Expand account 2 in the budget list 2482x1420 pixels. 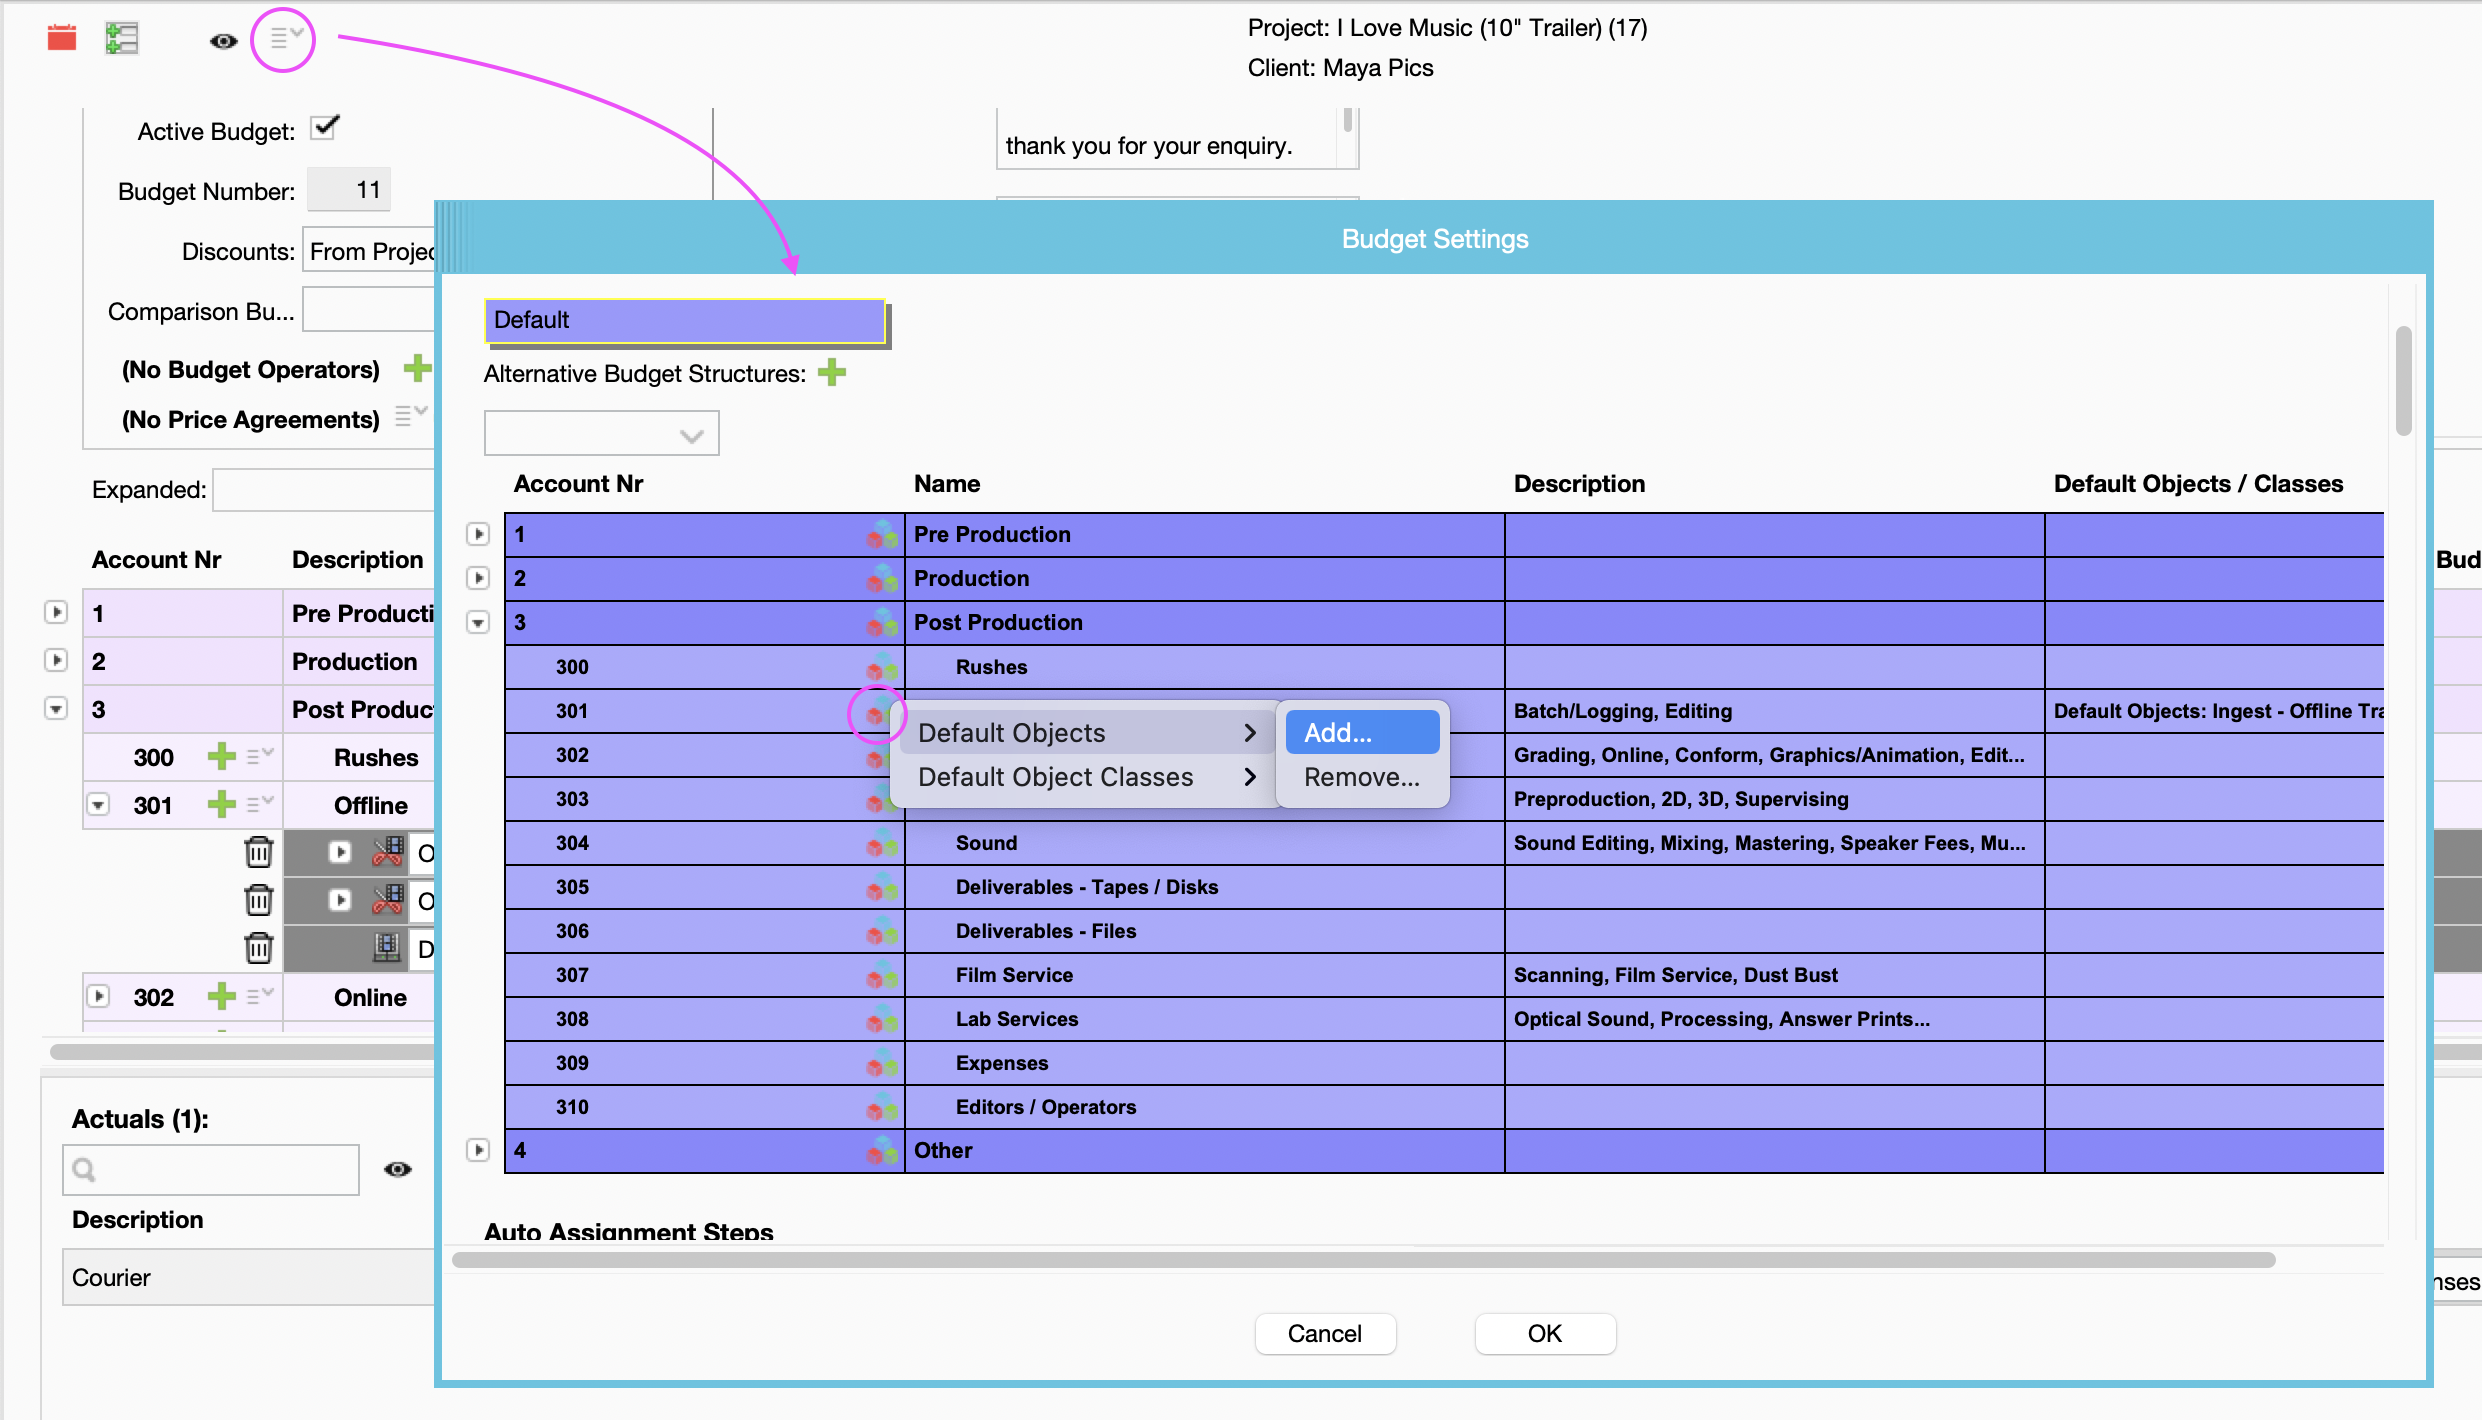(56, 660)
